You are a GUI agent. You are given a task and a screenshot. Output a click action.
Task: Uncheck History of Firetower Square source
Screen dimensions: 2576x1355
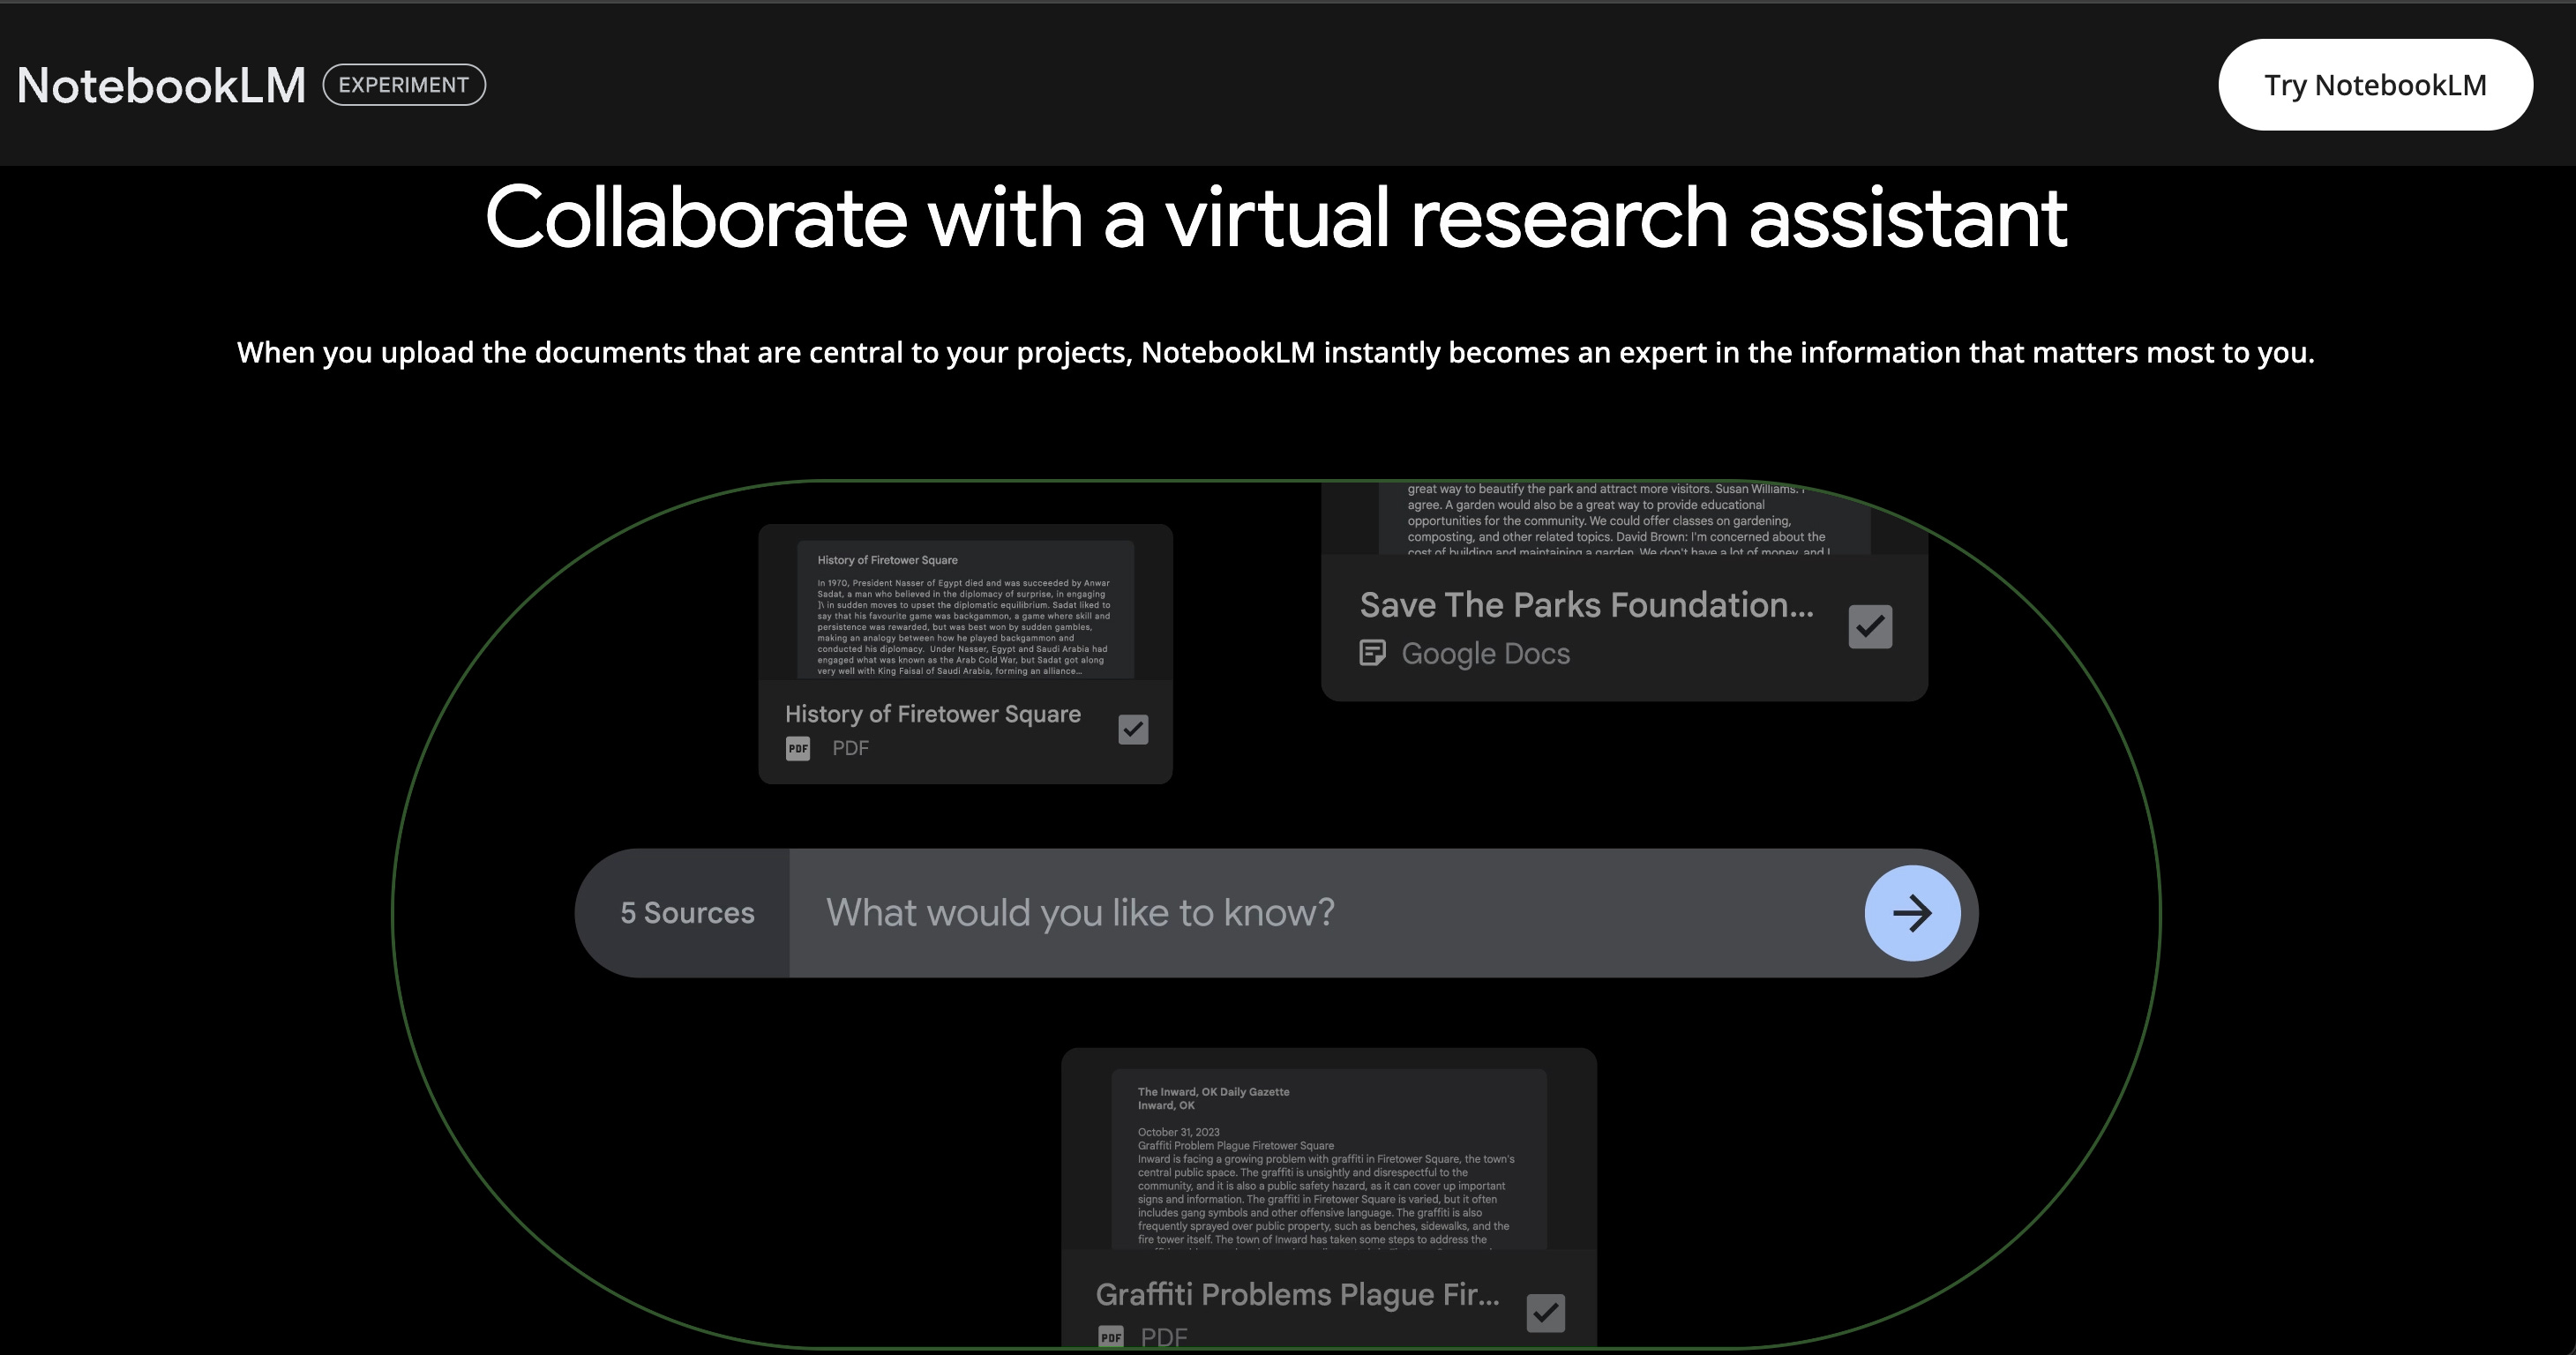[1132, 729]
